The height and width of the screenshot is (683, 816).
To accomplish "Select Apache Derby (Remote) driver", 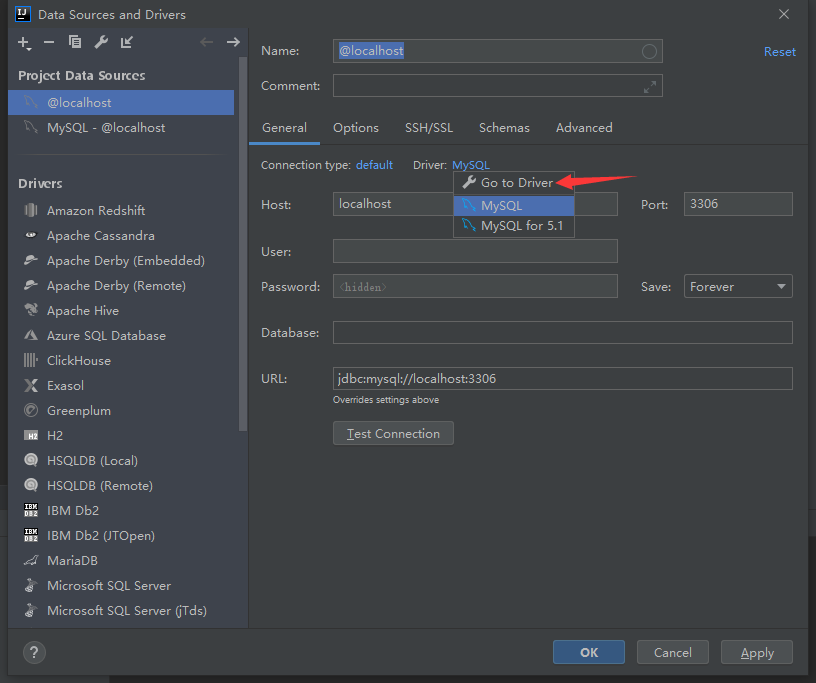I will pos(121,285).
